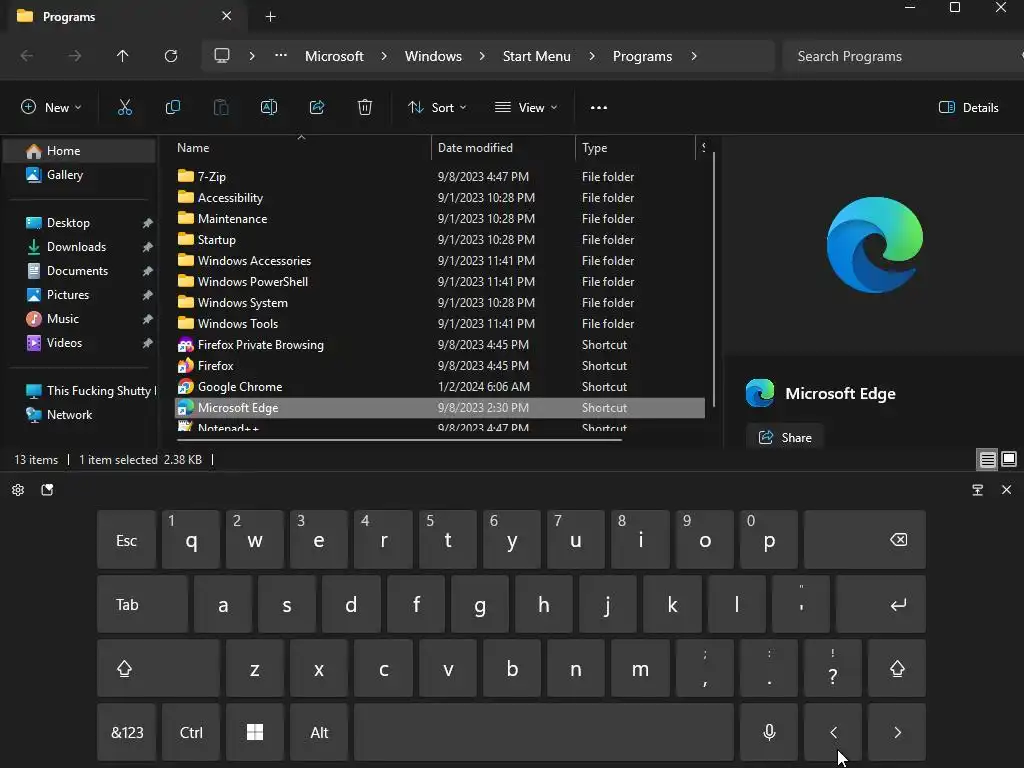Tap the left arrow key
Screen dimensions: 1024x768
pos(833,732)
